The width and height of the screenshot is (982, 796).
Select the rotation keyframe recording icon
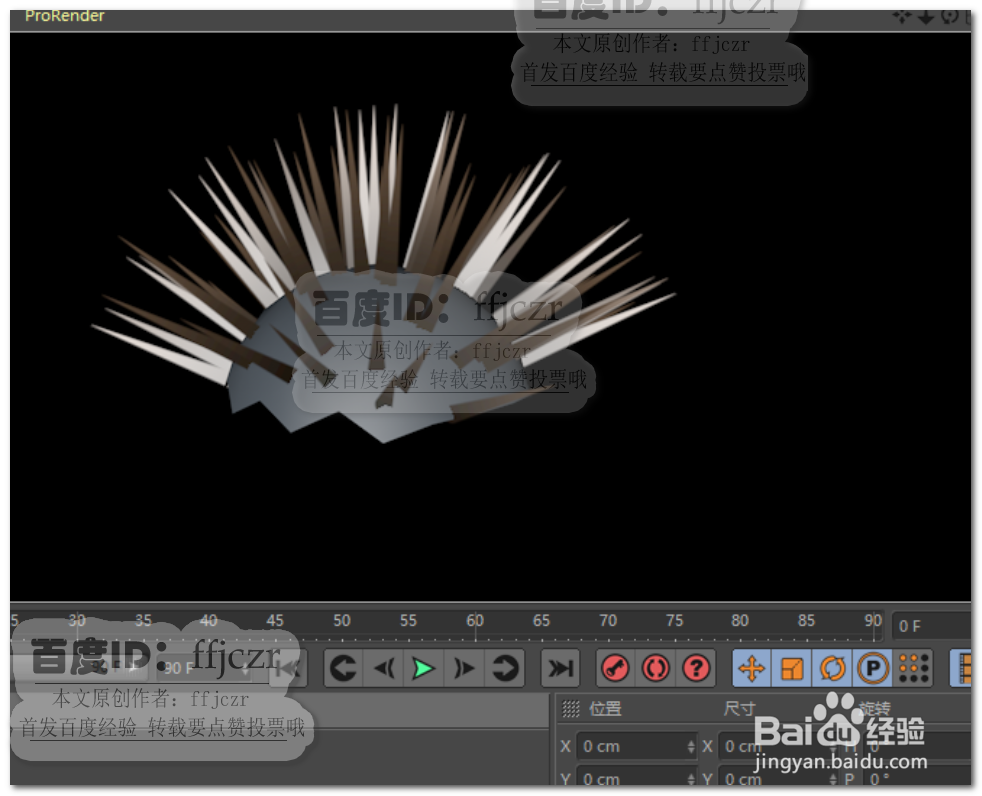coord(831,668)
